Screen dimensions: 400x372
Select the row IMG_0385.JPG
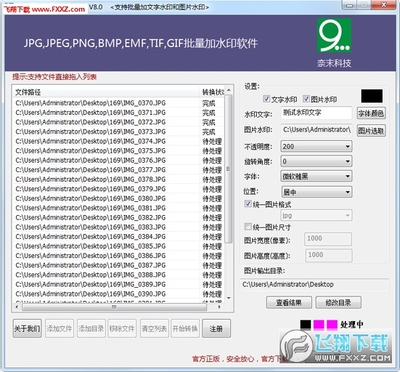click(x=119, y=246)
